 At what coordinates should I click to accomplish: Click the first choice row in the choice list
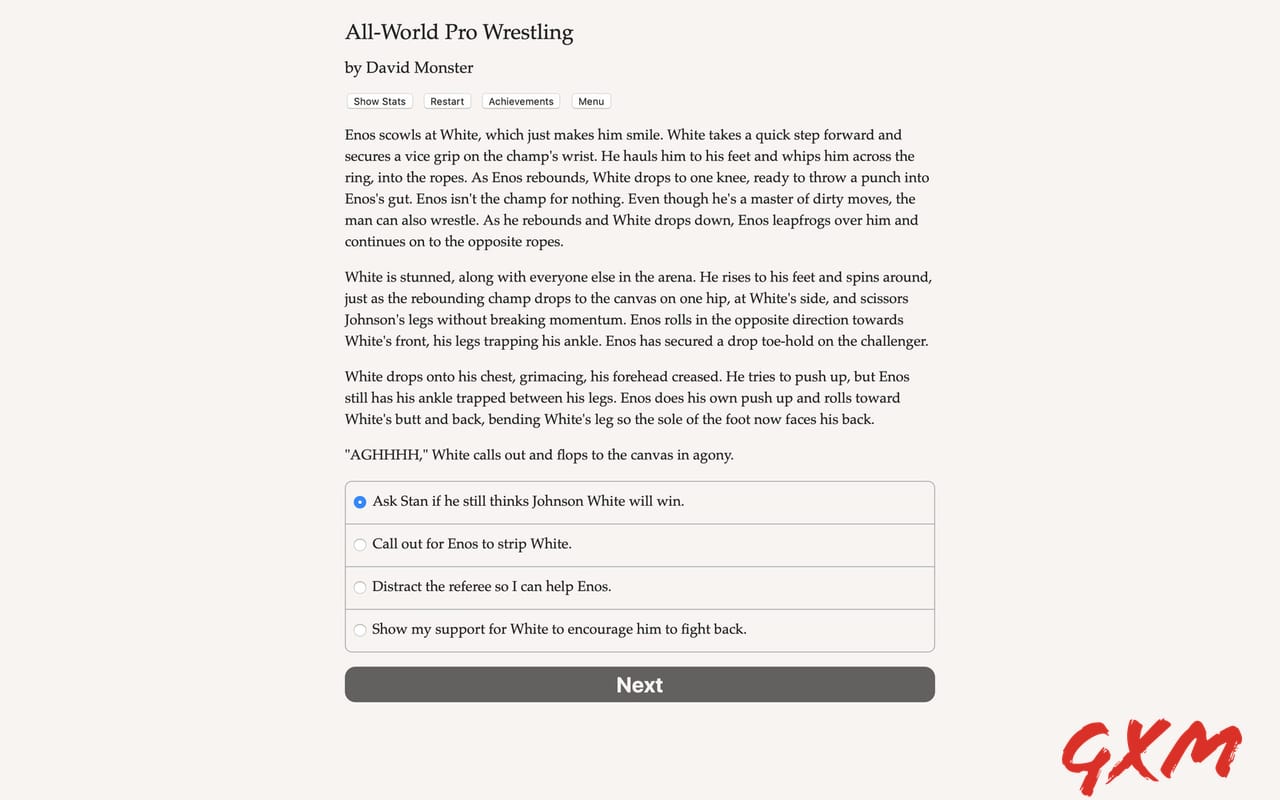(x=639, y=502)
